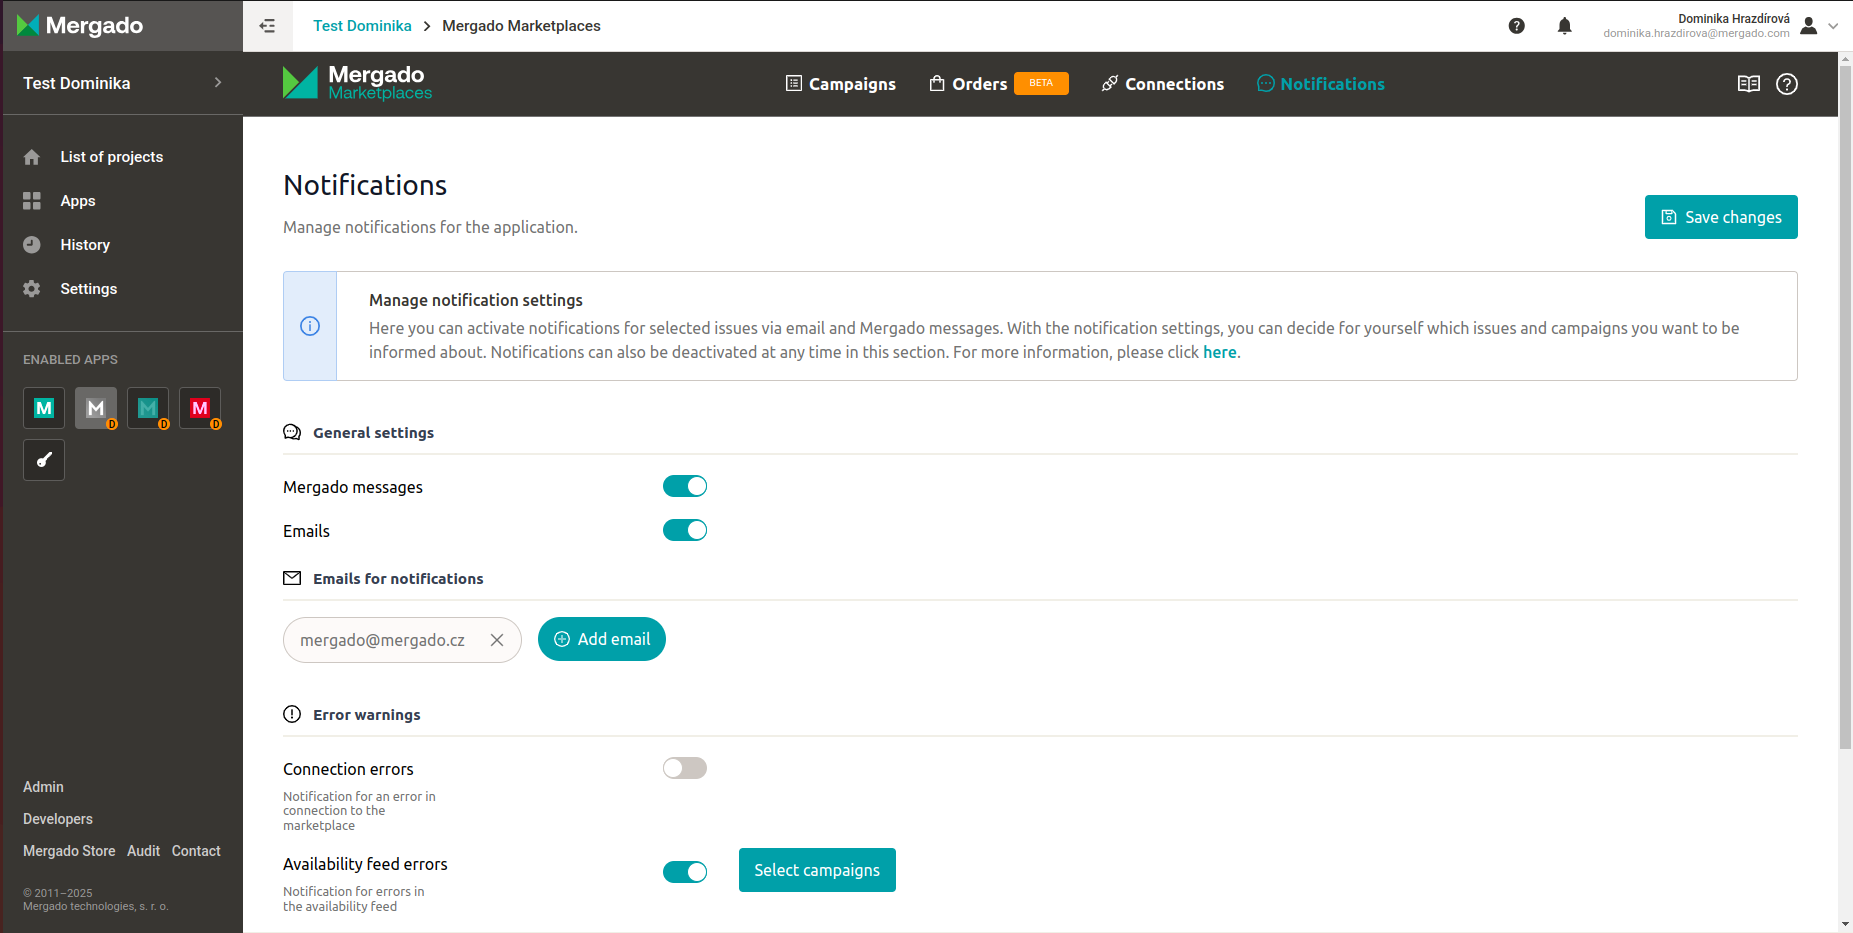Open List of projects from the sidebar
1853x933 pixels.
[111, 157]
